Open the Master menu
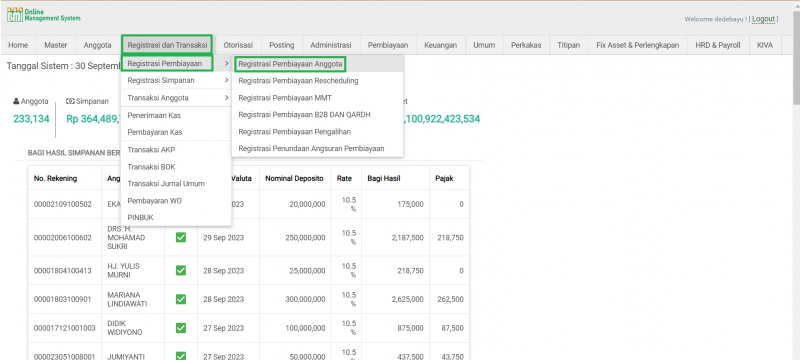The image size is (800, 360). [56, 45]
